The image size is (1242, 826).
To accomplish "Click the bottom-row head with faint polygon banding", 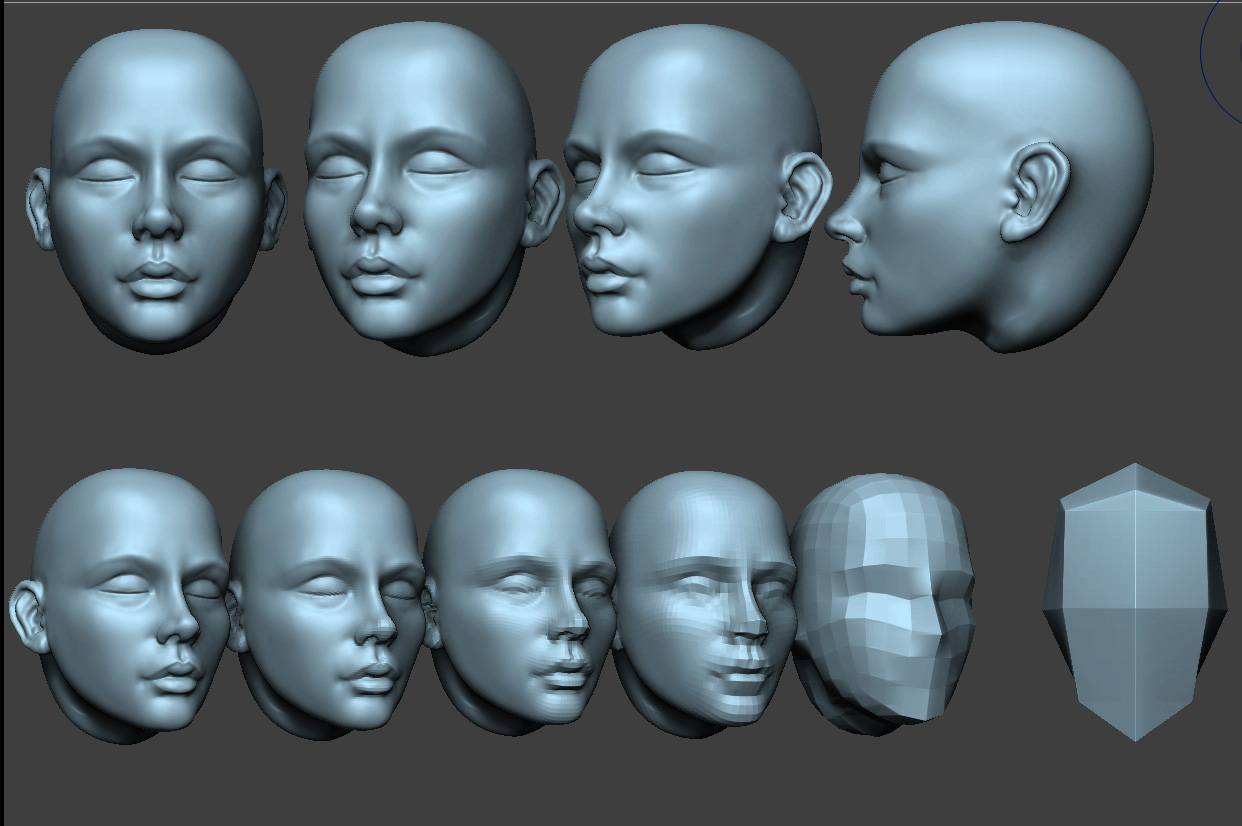I will click(x=518, y=603).
